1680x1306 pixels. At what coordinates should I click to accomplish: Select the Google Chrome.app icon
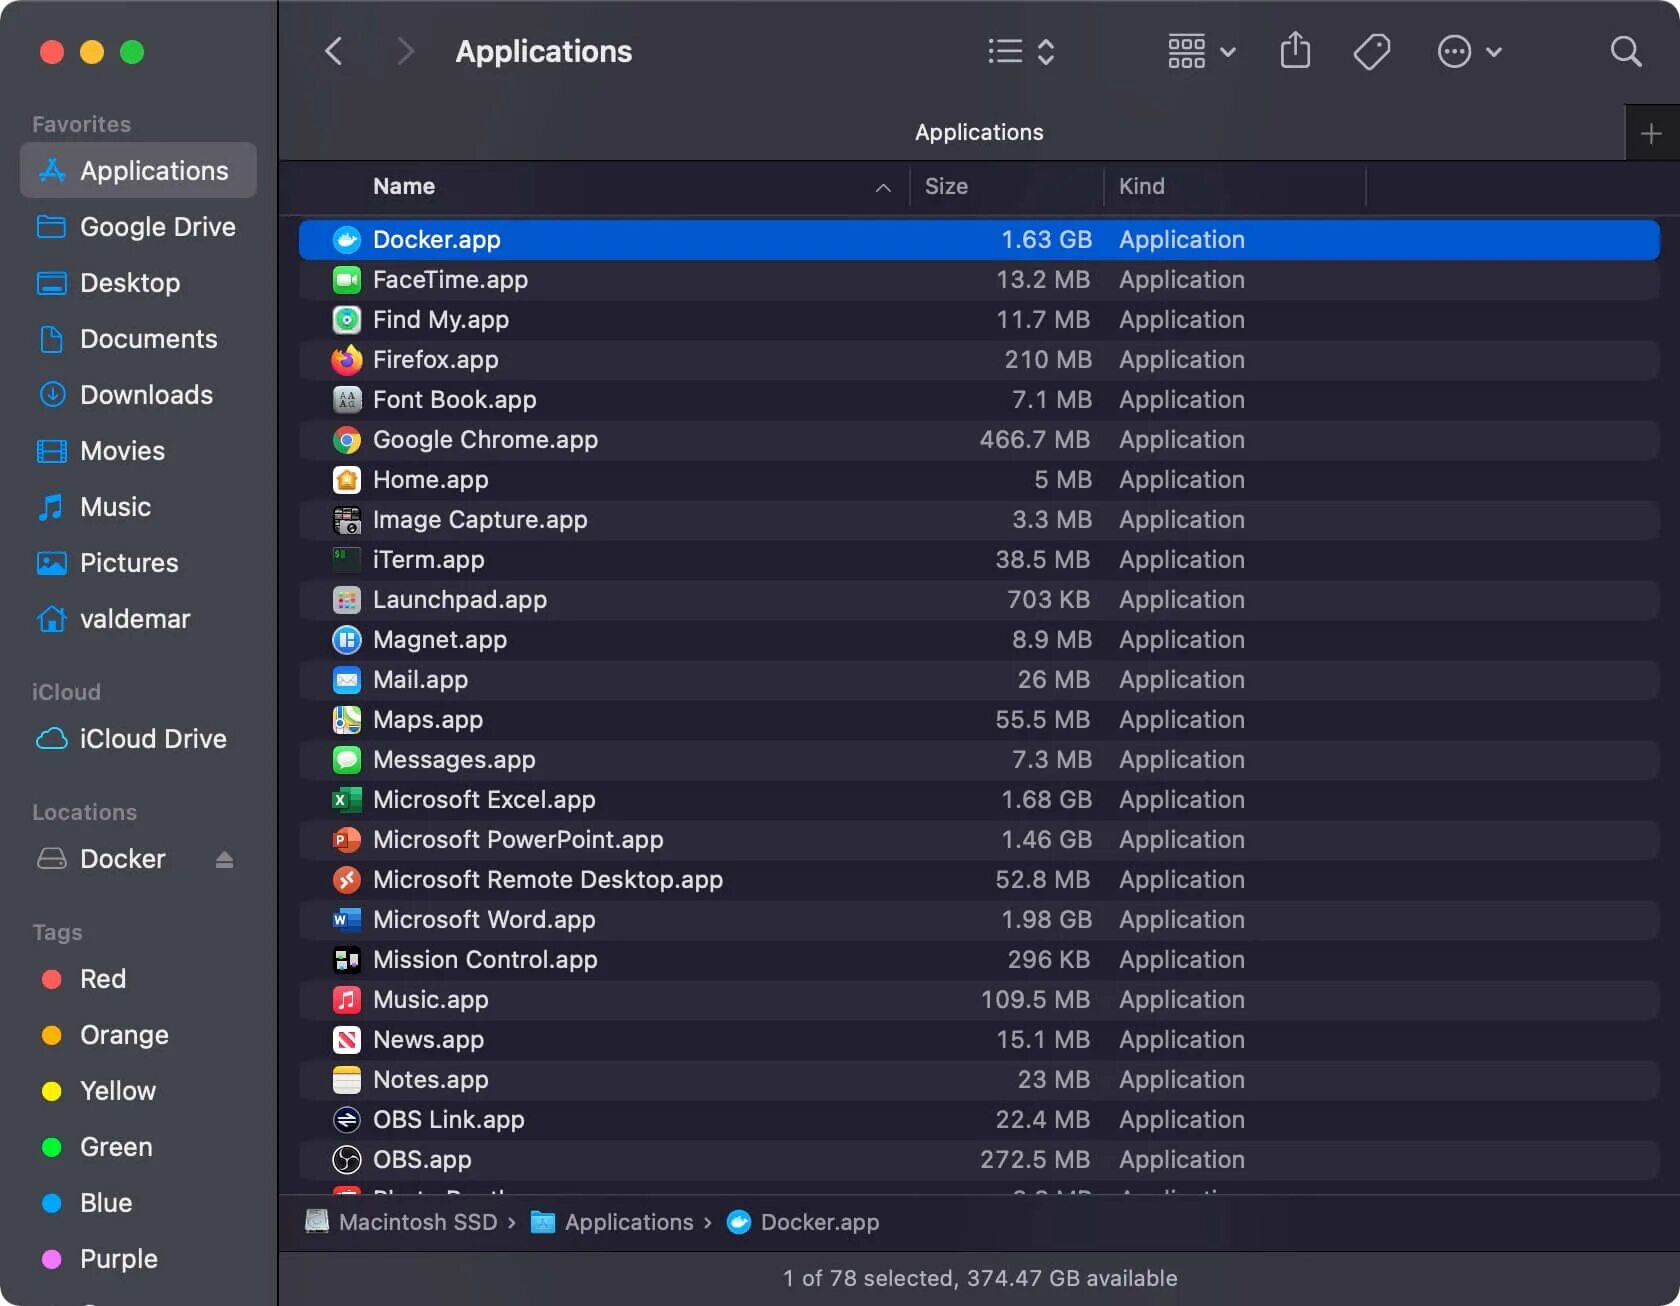[x=346, y=440]
